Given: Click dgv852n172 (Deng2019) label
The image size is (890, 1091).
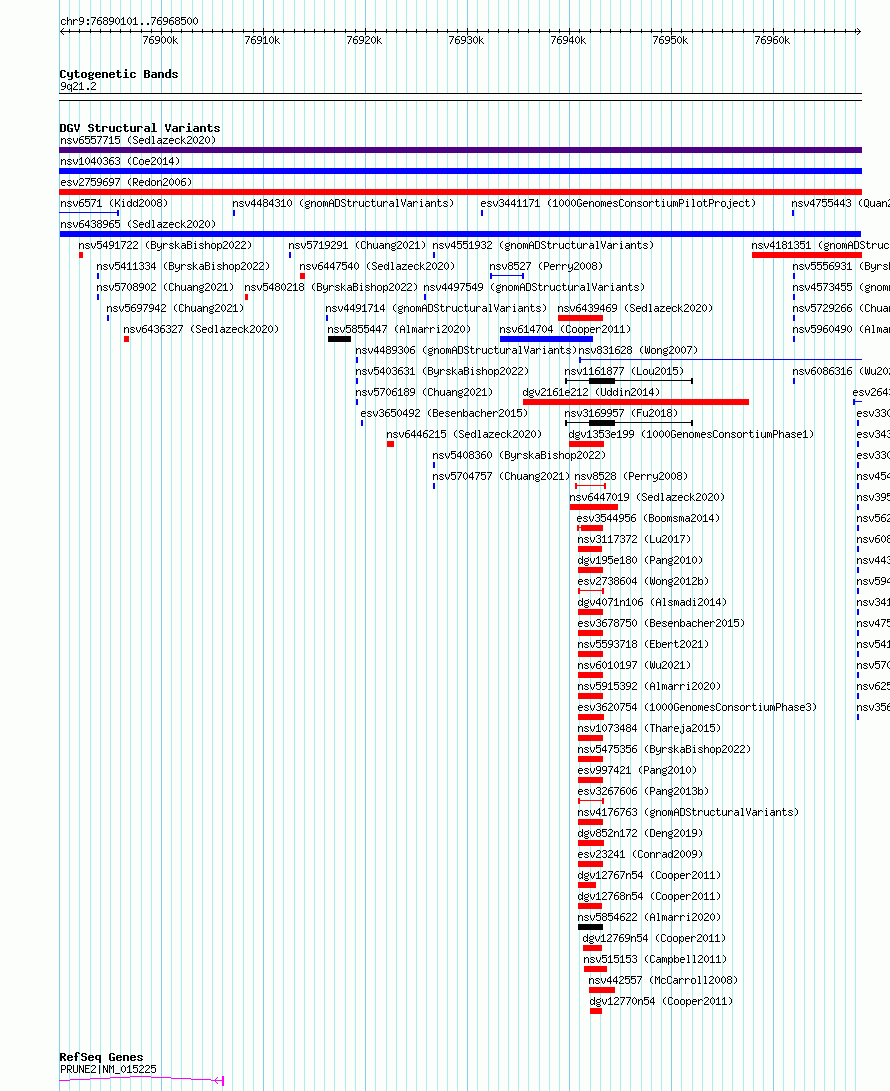Looking at the screenshot, I should pos(641,833).
